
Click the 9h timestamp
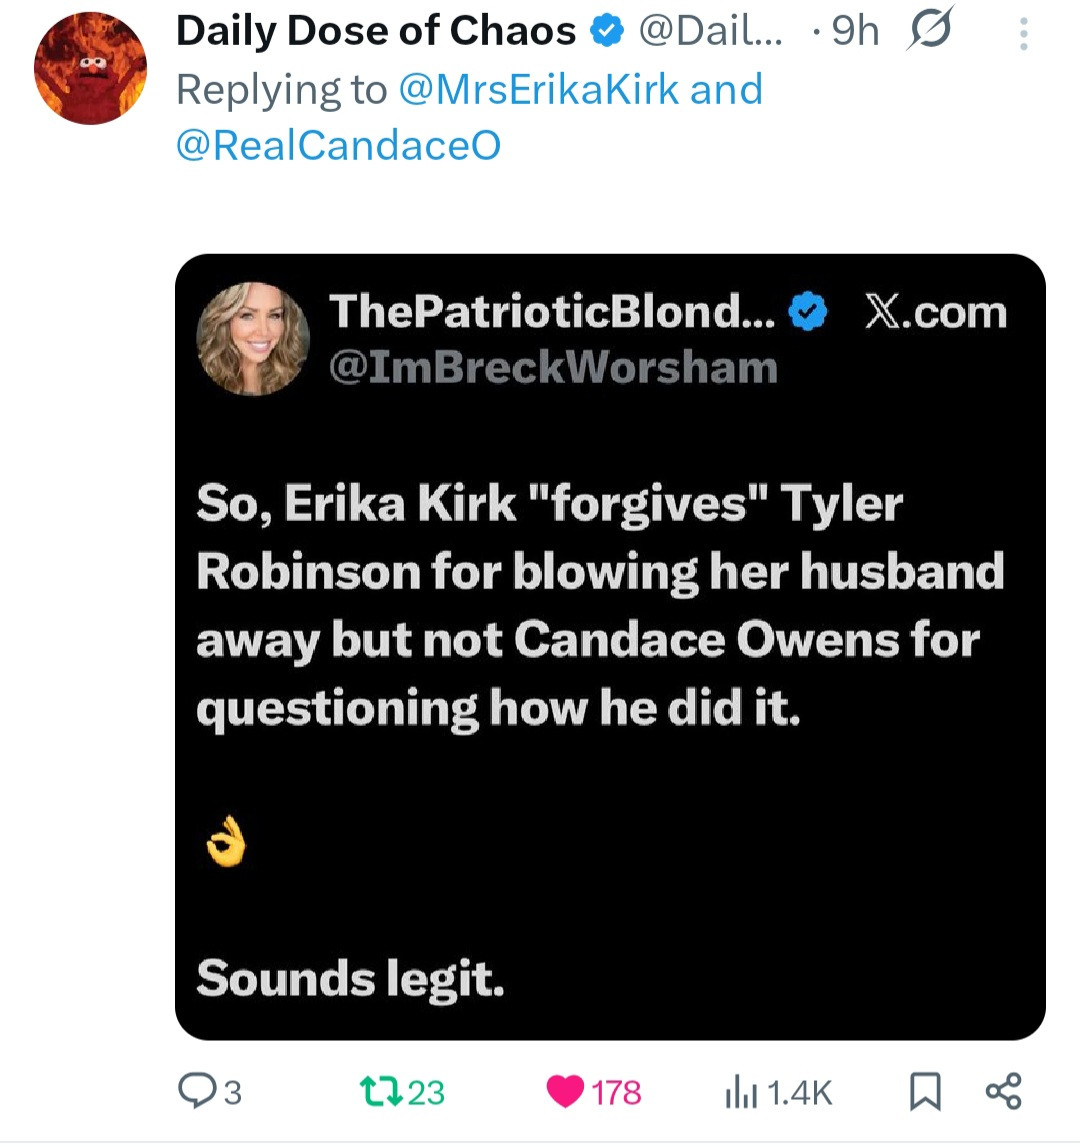coord(855,32)
